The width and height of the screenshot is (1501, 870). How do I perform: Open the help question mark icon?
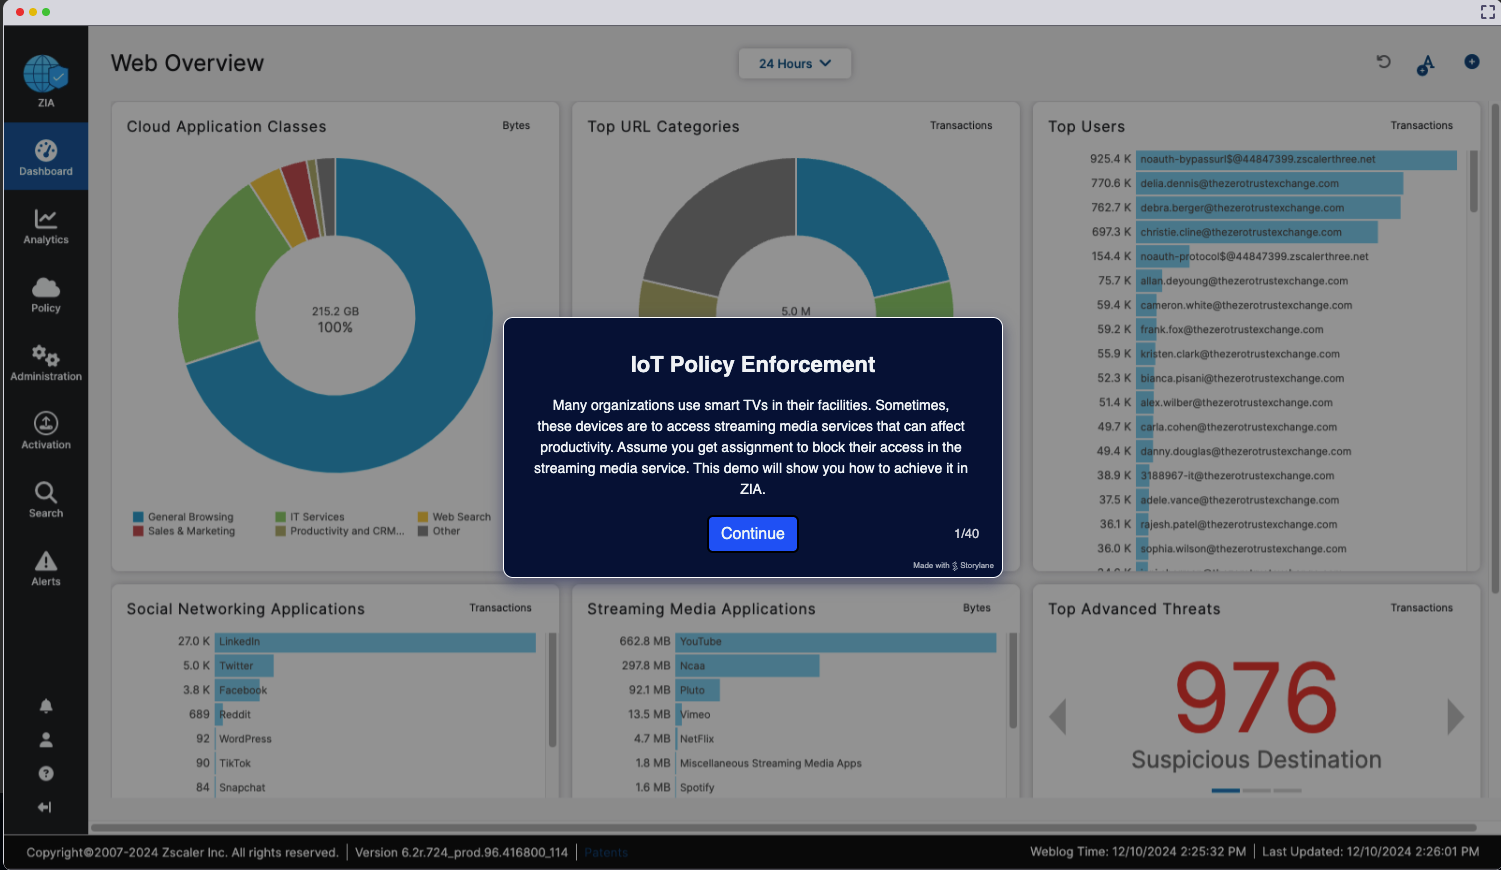[x=46, y=773]
